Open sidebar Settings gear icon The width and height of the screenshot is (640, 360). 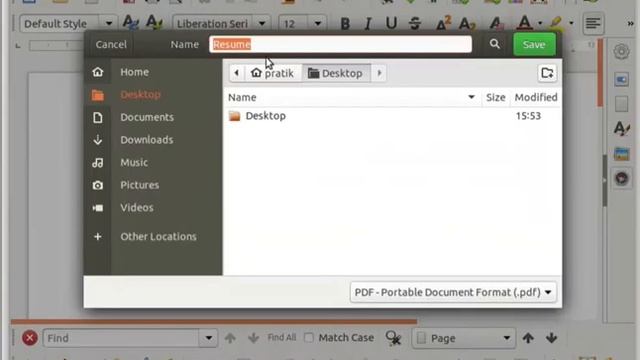[x=621, y=52]
